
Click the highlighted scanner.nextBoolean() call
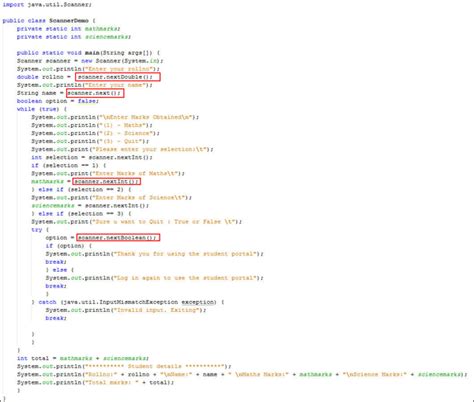(x=118, y=238)
